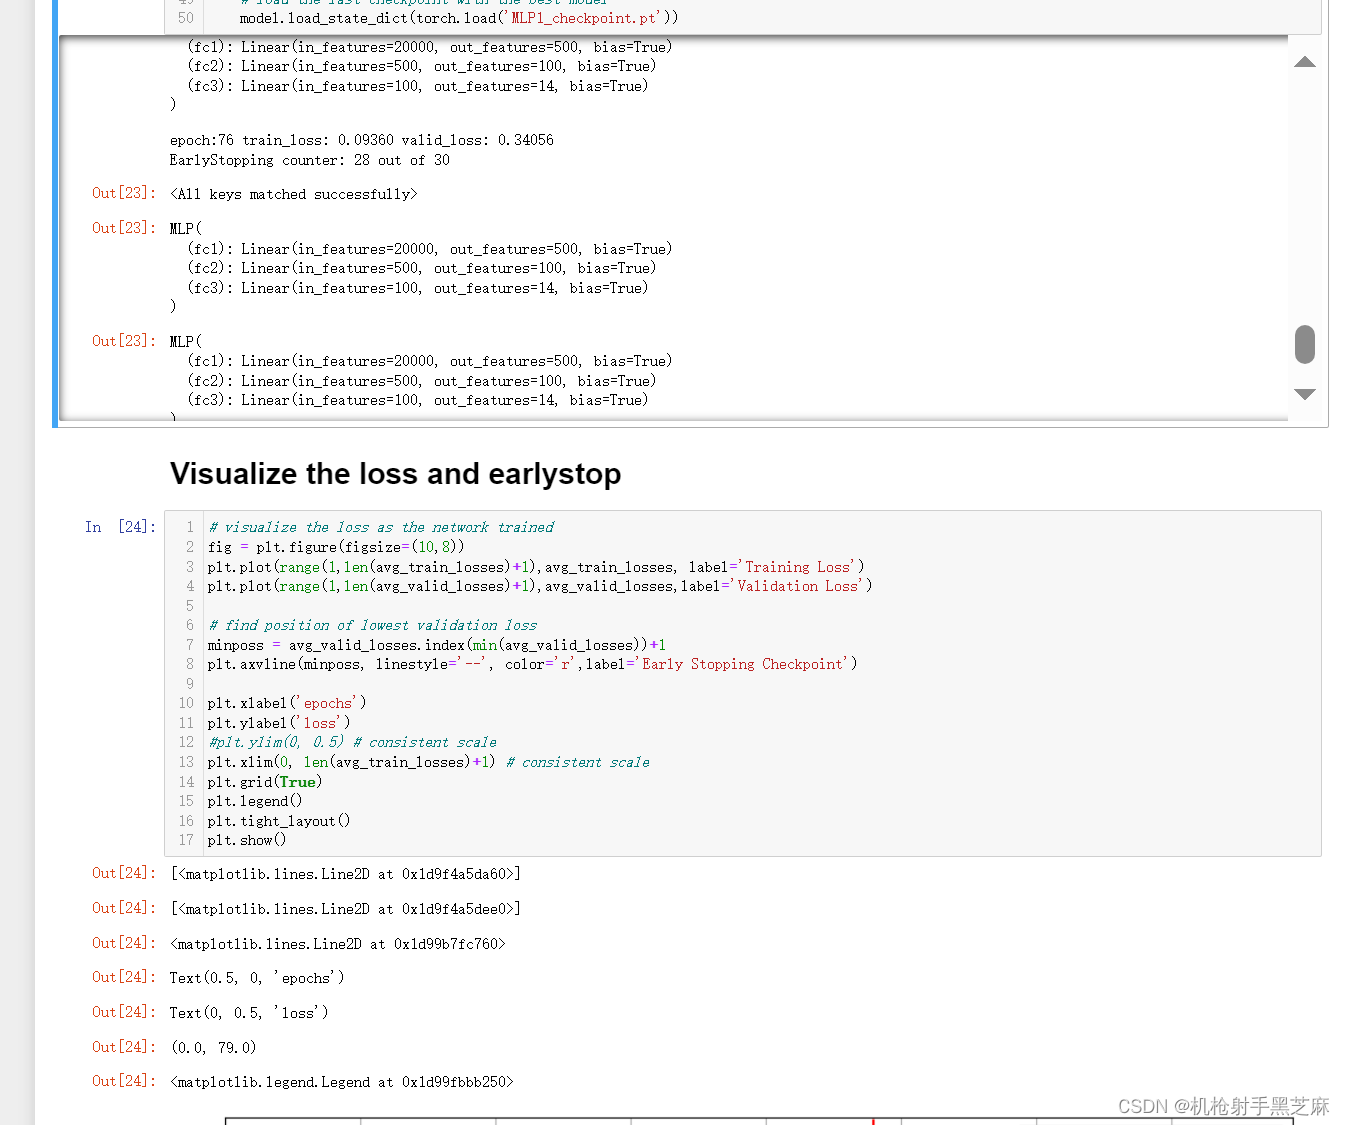Click plt.xlabel('epochs') code line
The width and height of the screenshot is (1345, 1125).
click(286, 703)
